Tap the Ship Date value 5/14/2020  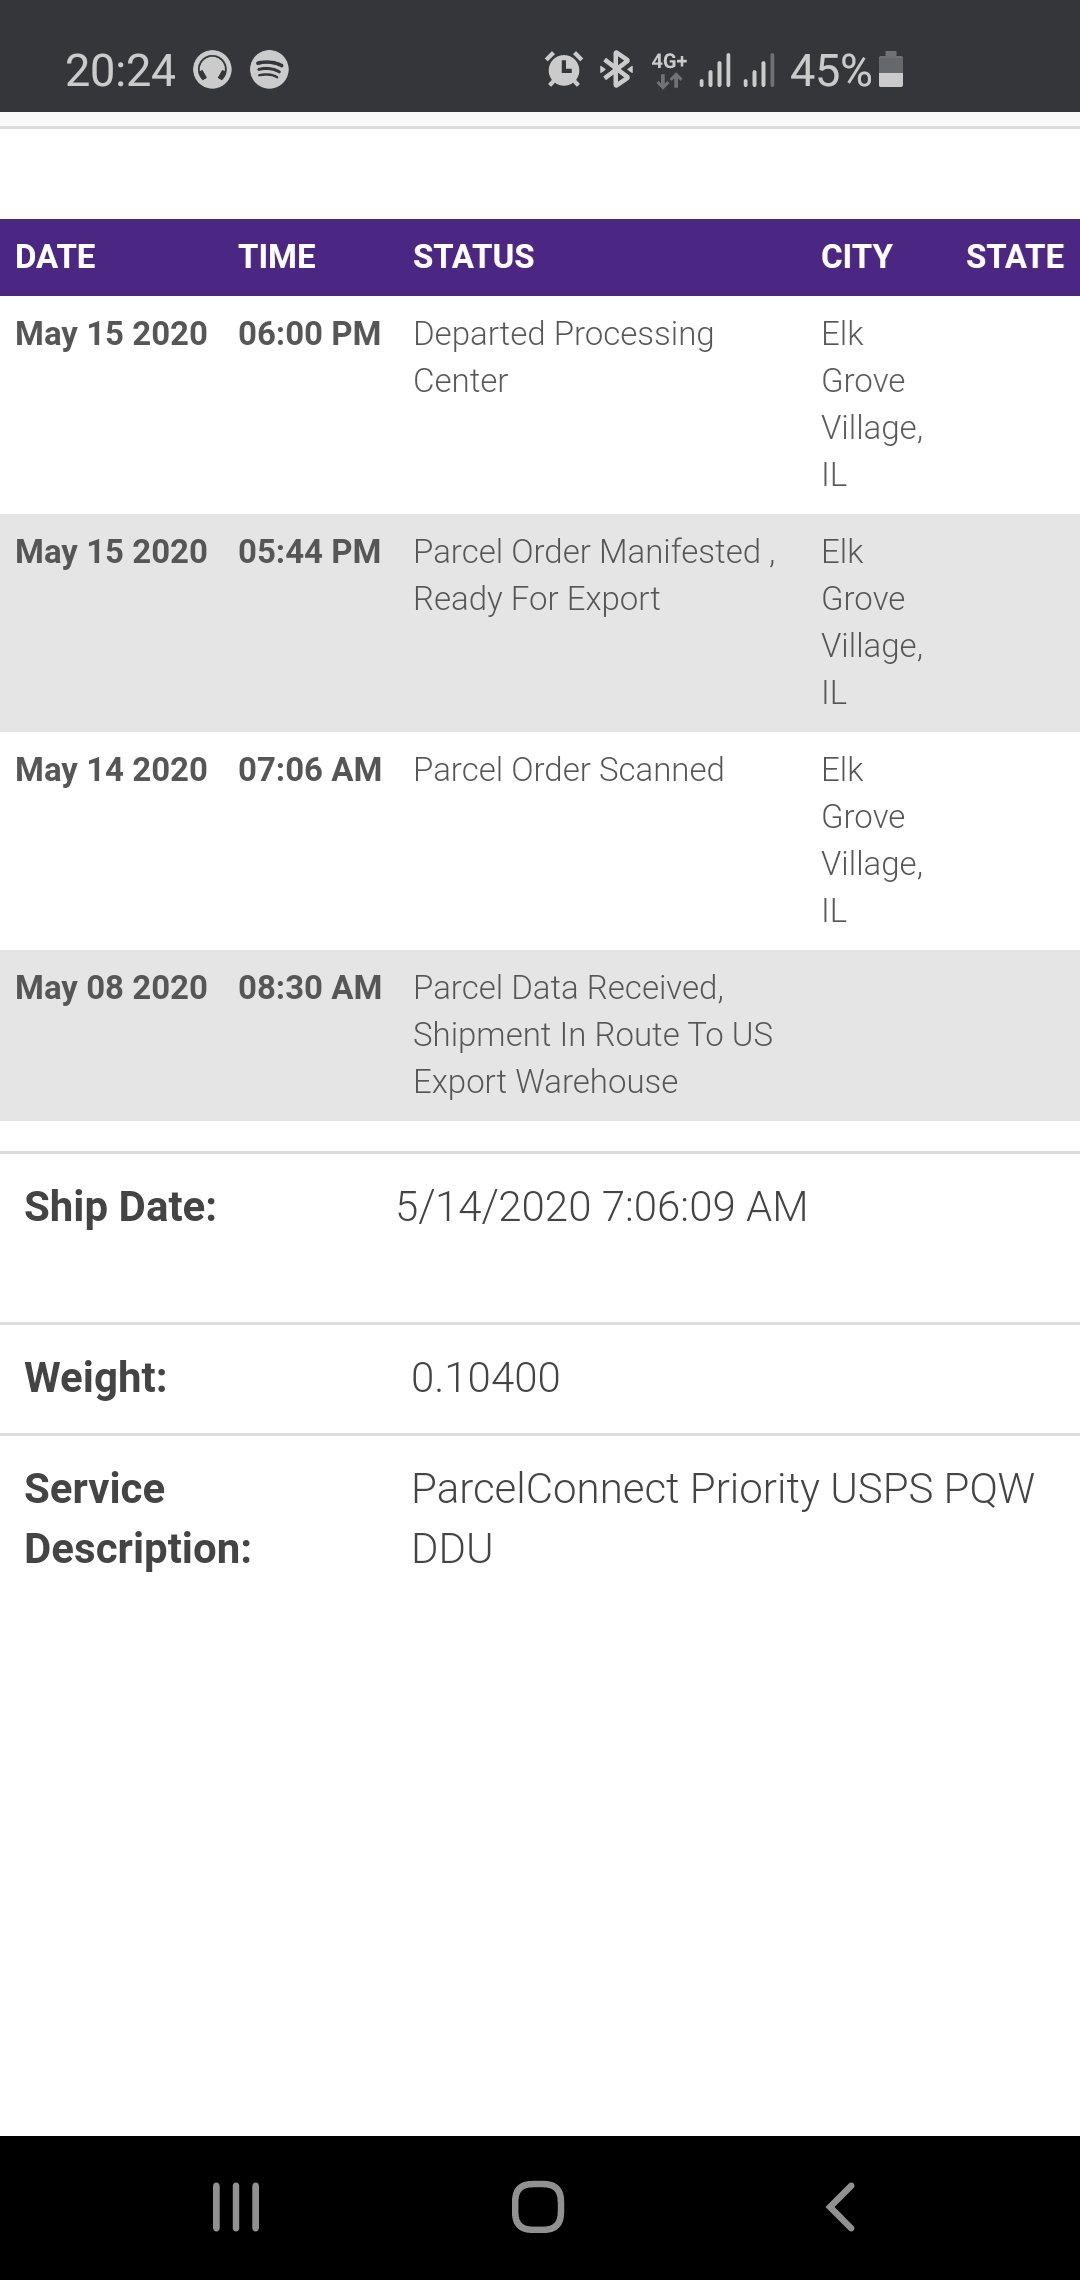601,1207
